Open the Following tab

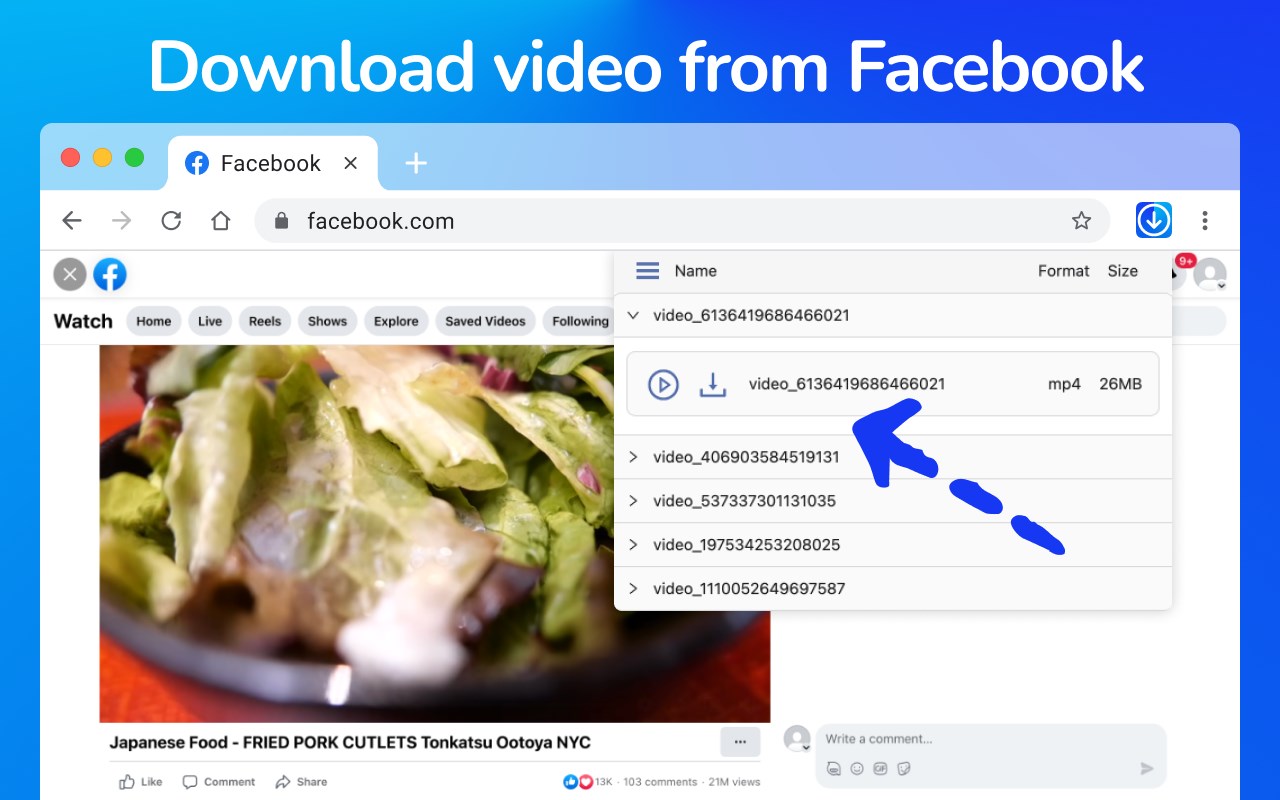[x=579, y=321]
